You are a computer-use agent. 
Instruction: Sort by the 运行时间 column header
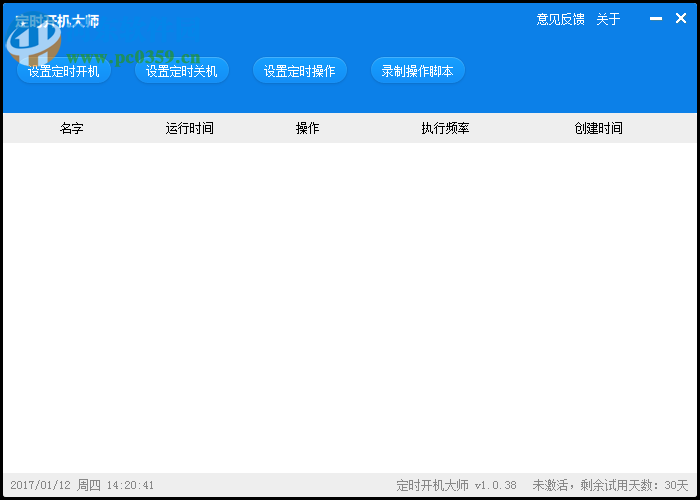pos(189,129)
